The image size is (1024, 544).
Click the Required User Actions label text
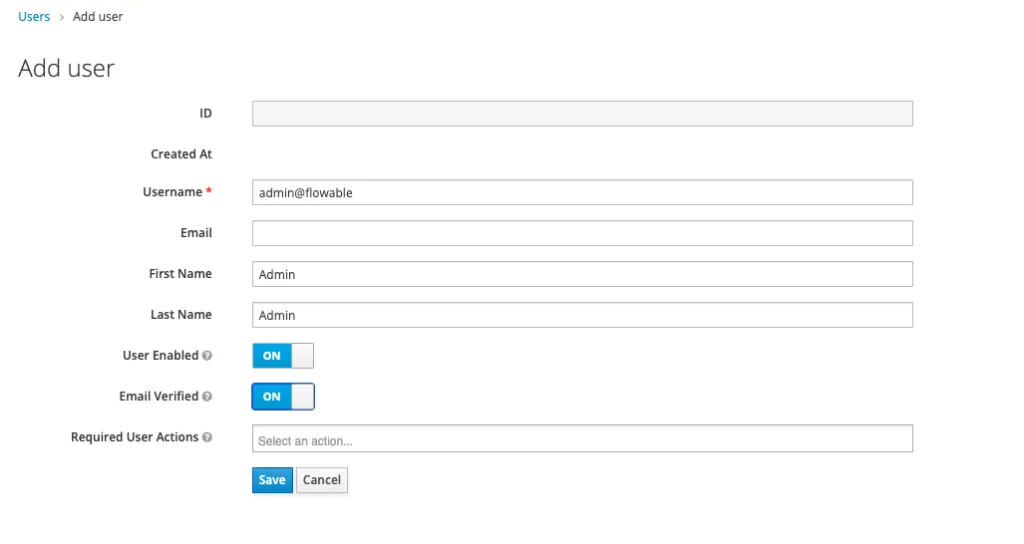coord(135,437)
